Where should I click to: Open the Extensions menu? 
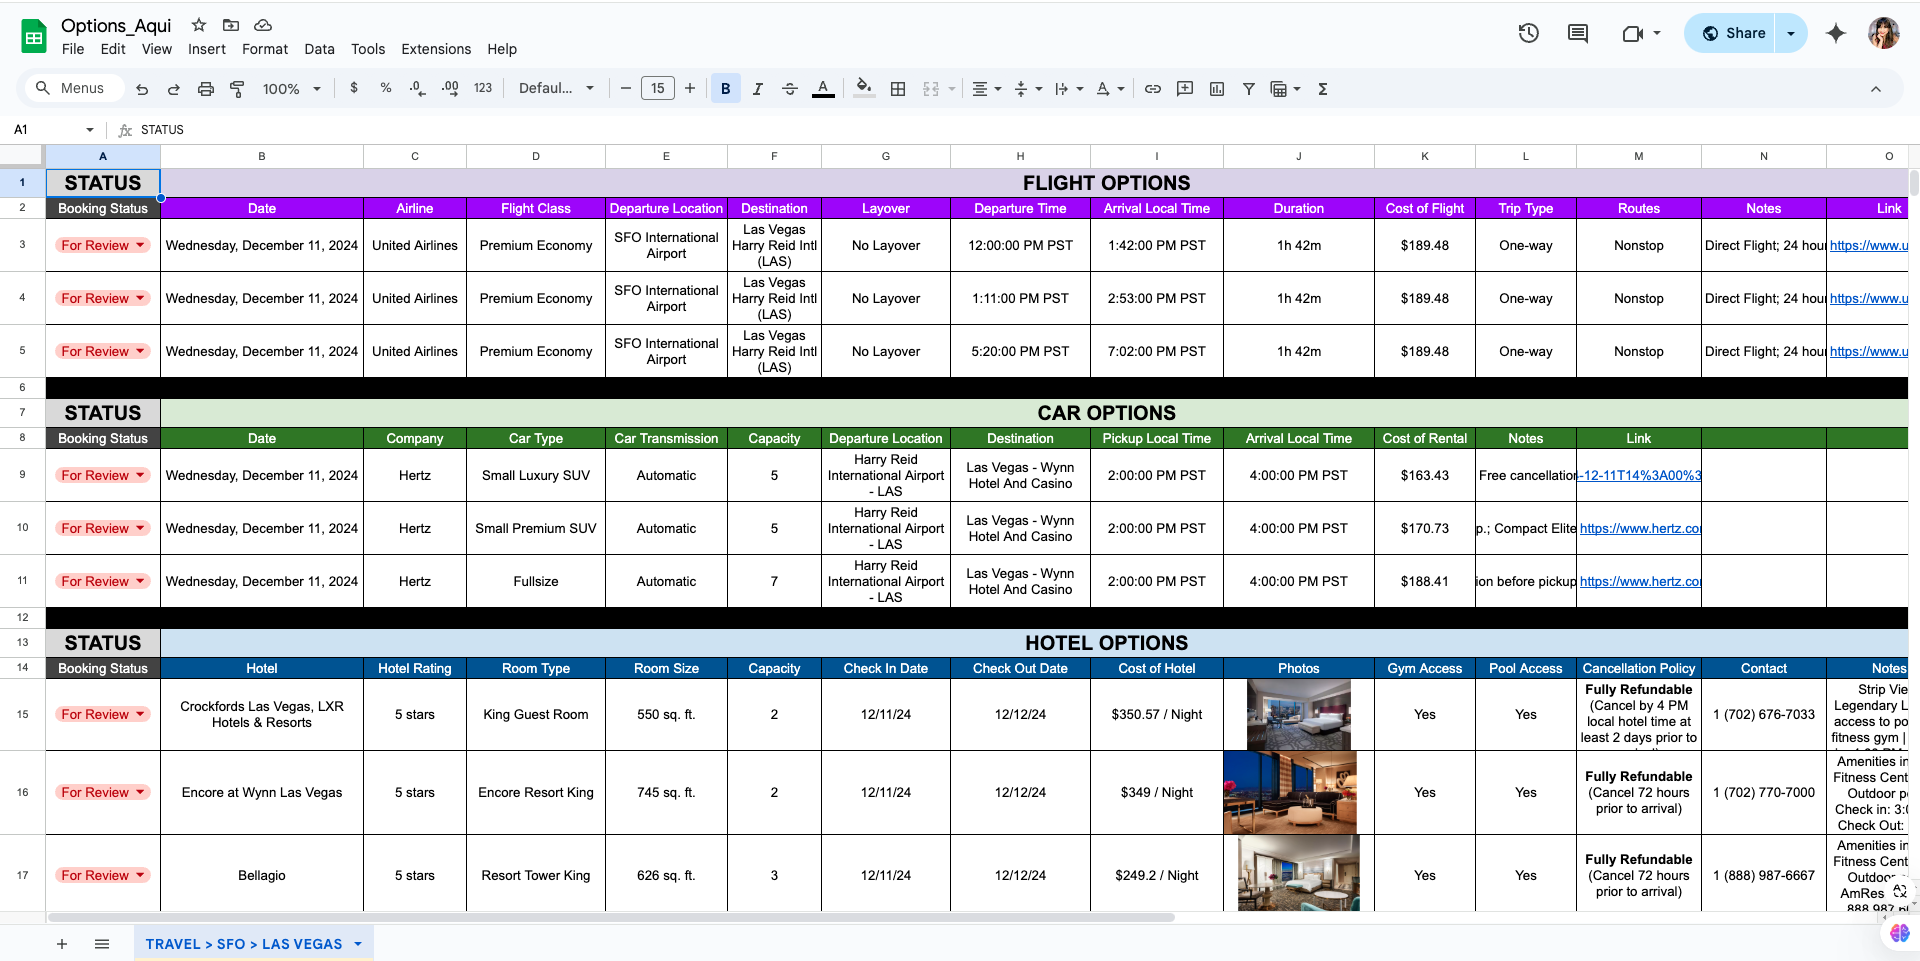(x=436, y=49)
